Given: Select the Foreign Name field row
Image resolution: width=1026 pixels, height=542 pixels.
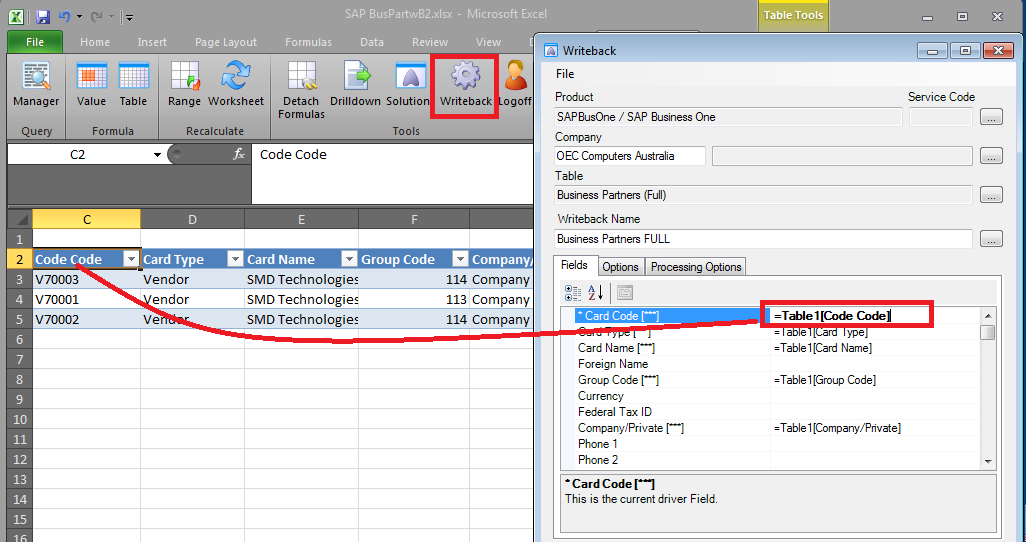Looking at the screenshot, I should (777, 364).
